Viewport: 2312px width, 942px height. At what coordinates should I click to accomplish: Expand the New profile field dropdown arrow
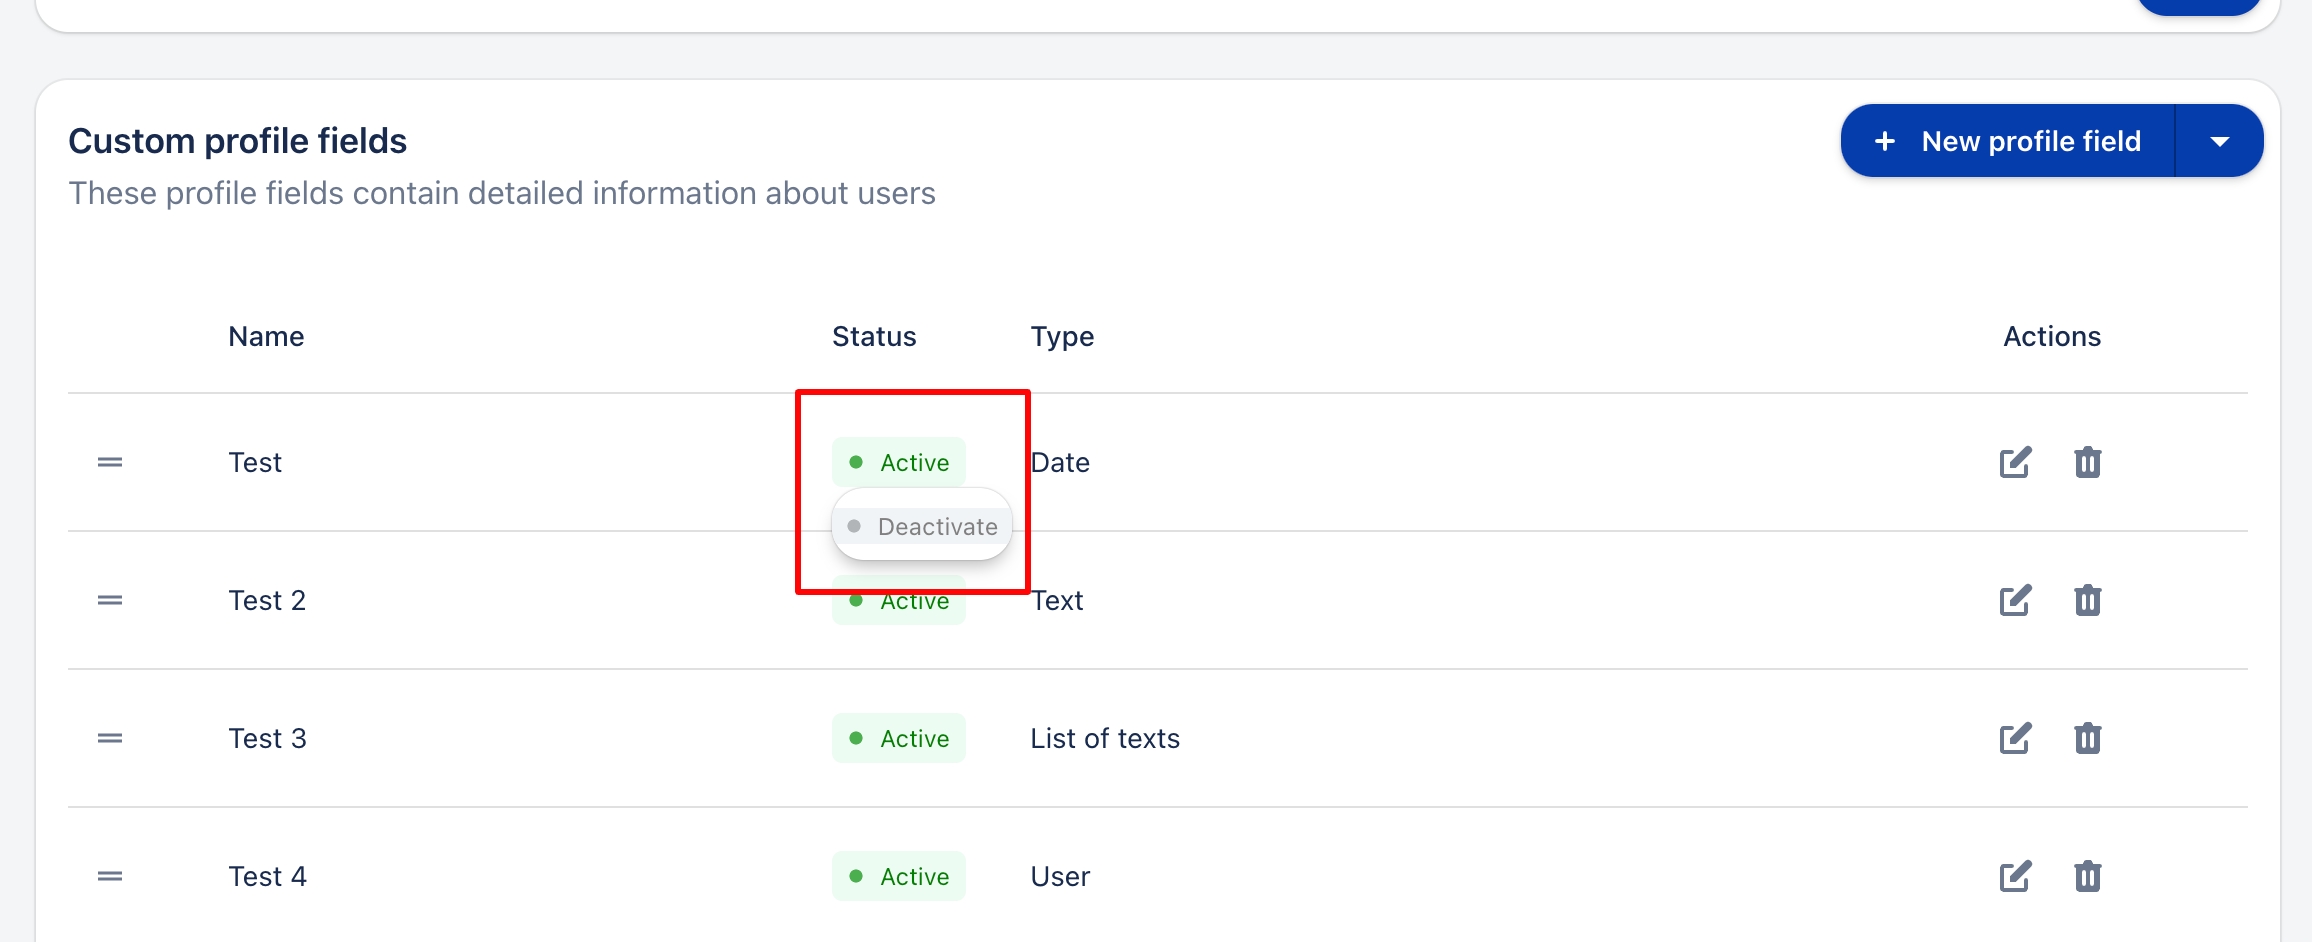coord(2220,140)
